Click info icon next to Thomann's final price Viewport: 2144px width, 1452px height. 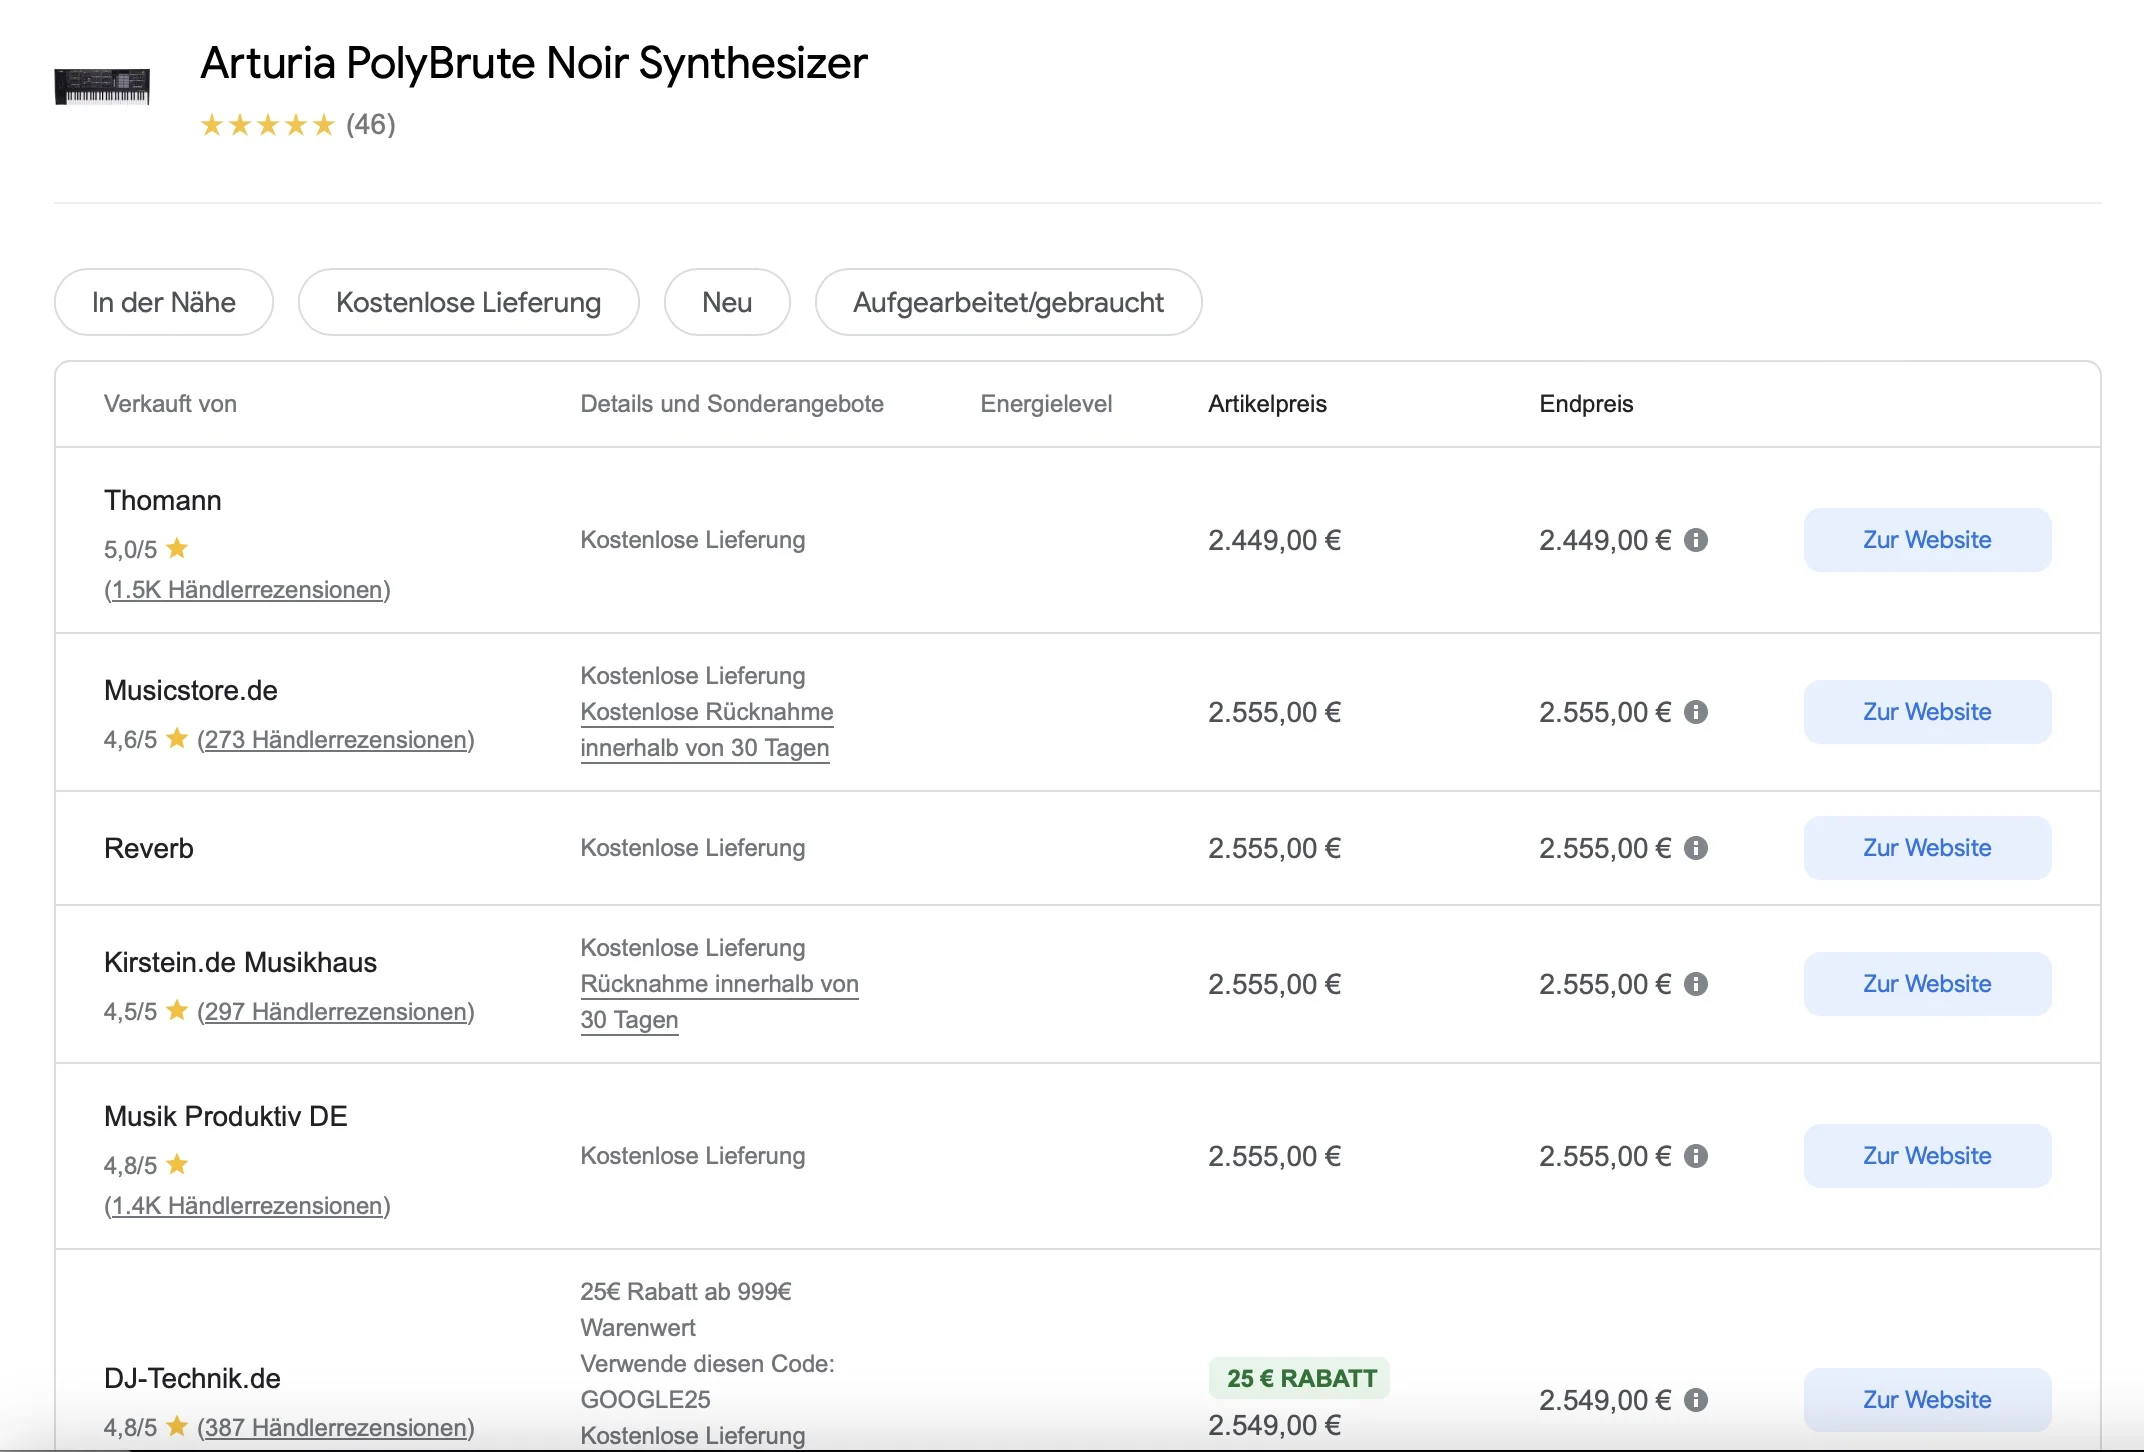click(x=1695, y=540)
